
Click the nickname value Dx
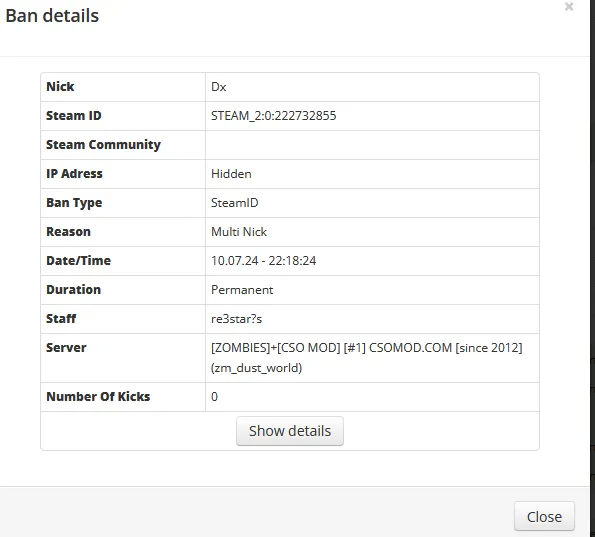point(219,87)
